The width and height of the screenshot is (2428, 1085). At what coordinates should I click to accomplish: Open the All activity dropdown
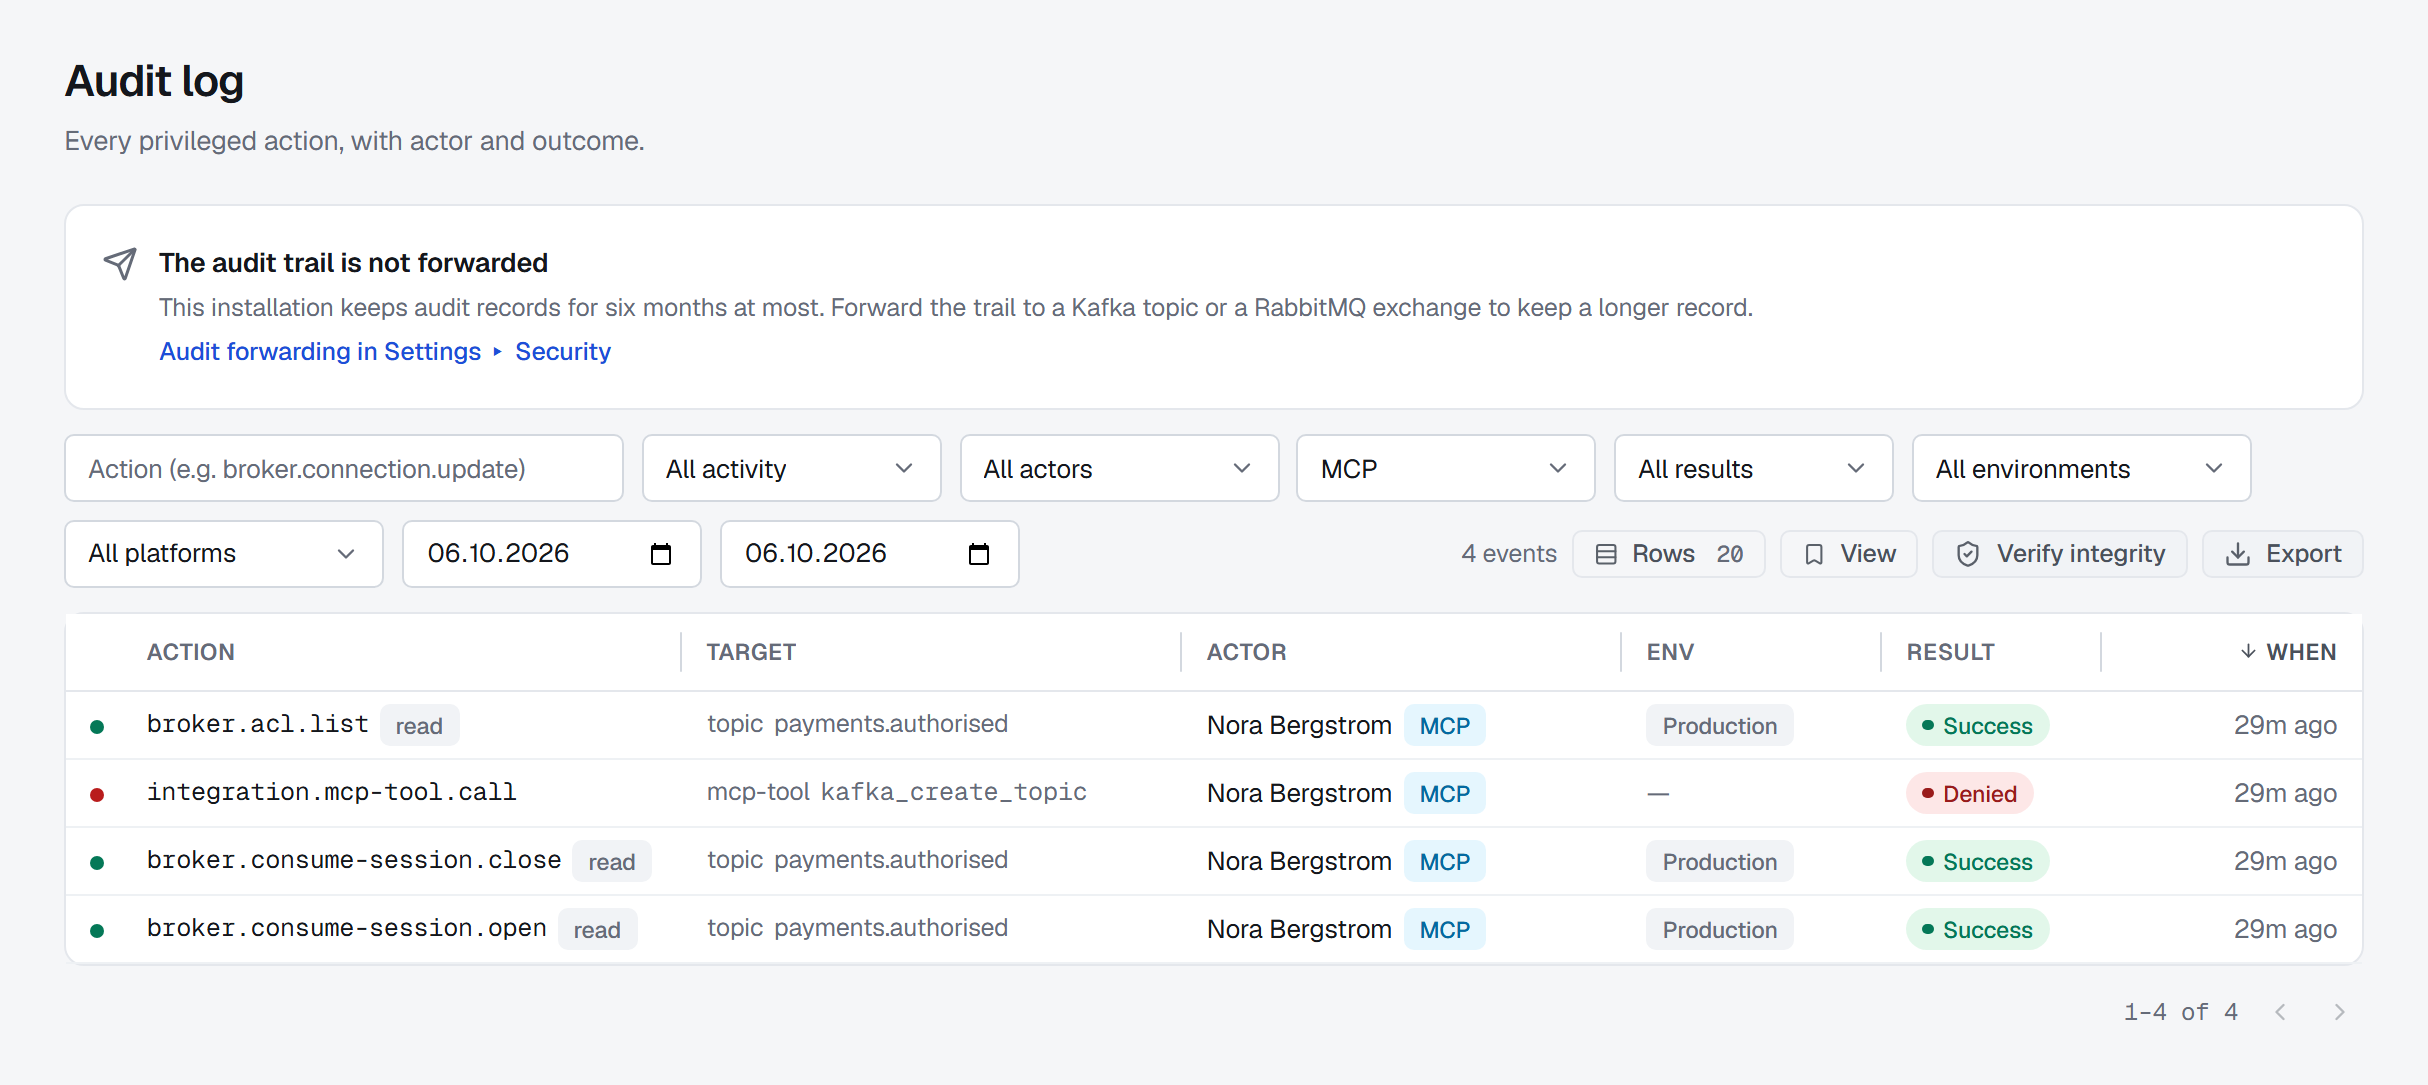791,468
